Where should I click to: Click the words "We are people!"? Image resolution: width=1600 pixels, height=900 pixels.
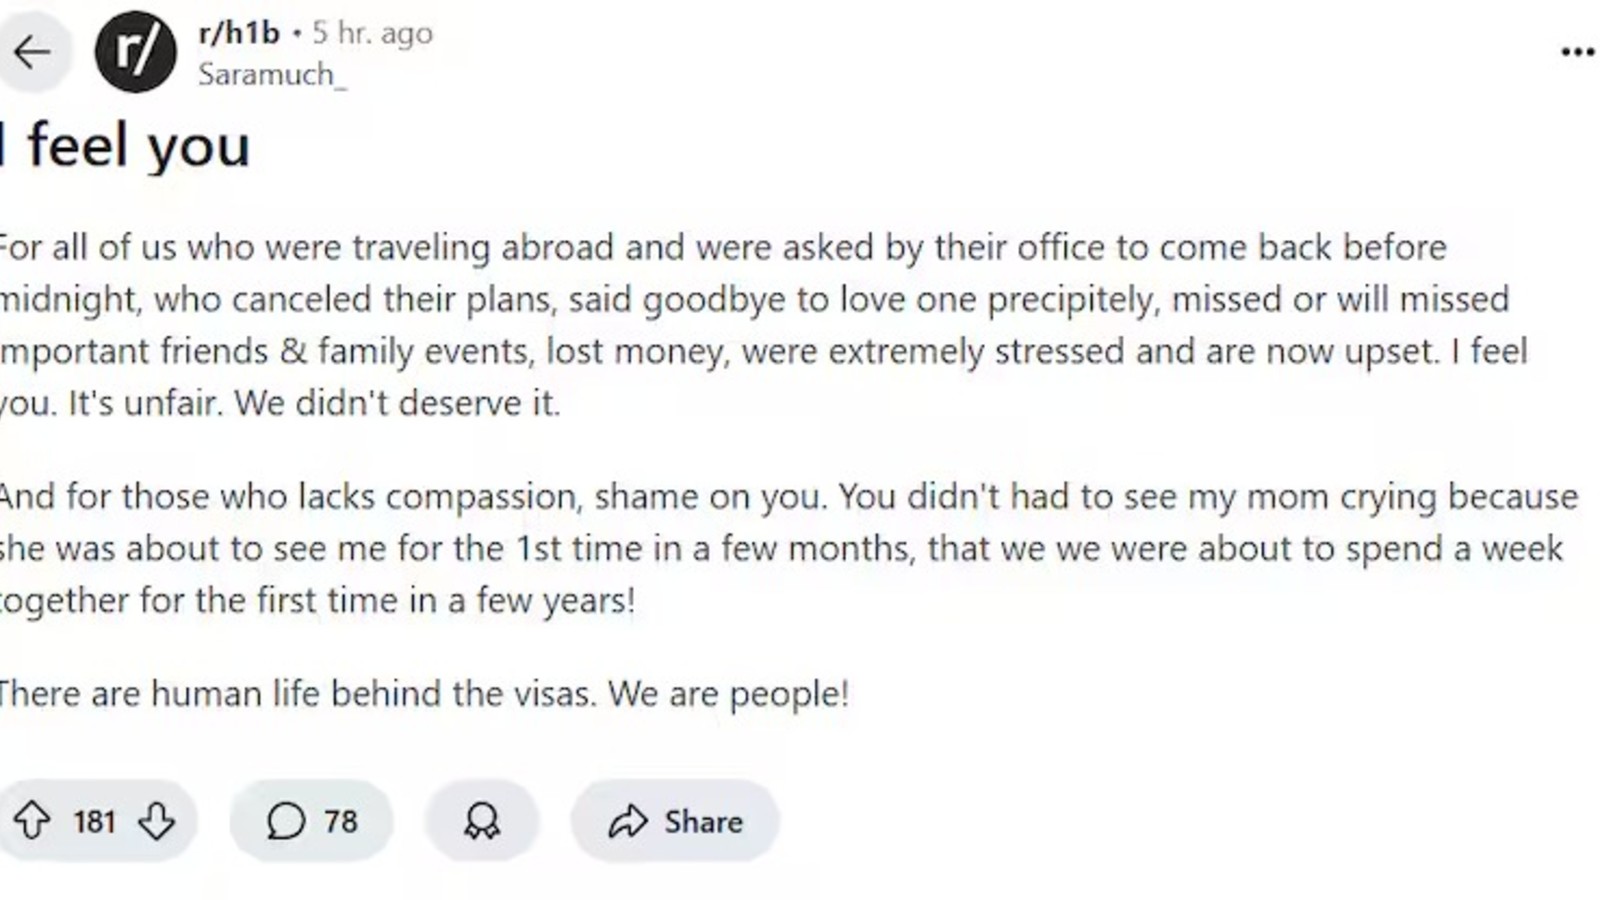coord(728,694)
